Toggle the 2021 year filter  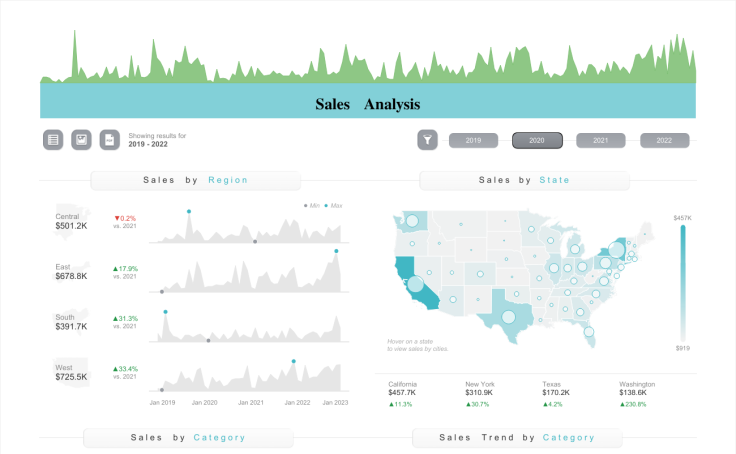pyautogui.click(x=600, y=140)
